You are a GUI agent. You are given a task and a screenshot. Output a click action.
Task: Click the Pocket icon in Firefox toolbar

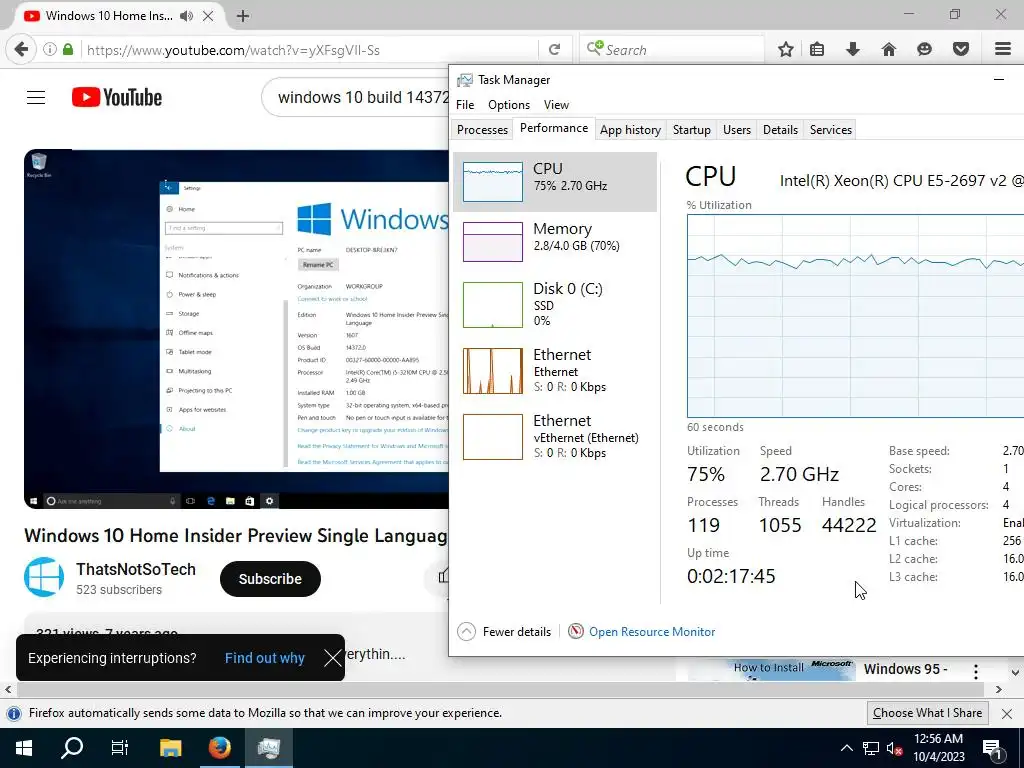961,50
